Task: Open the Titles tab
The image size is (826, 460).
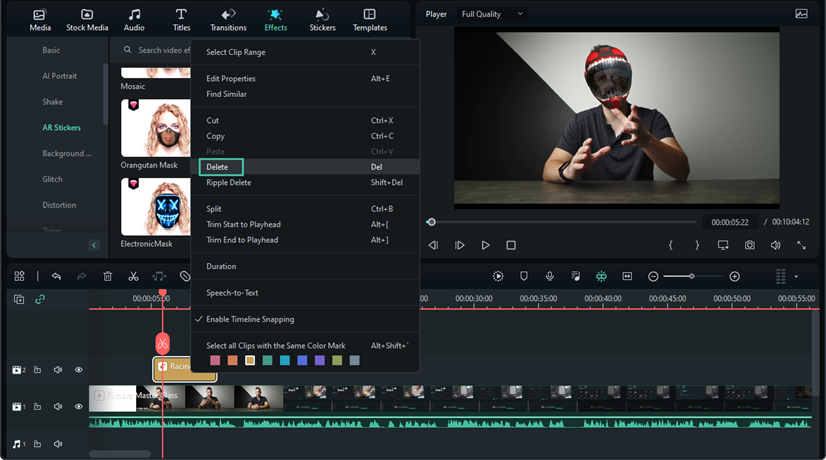Action: pos(181,20)
